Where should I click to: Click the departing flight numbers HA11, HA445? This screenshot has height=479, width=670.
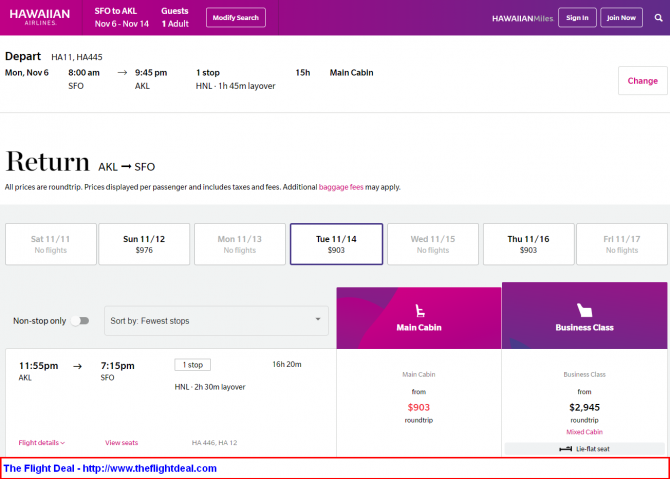click(x=77, y=57)
